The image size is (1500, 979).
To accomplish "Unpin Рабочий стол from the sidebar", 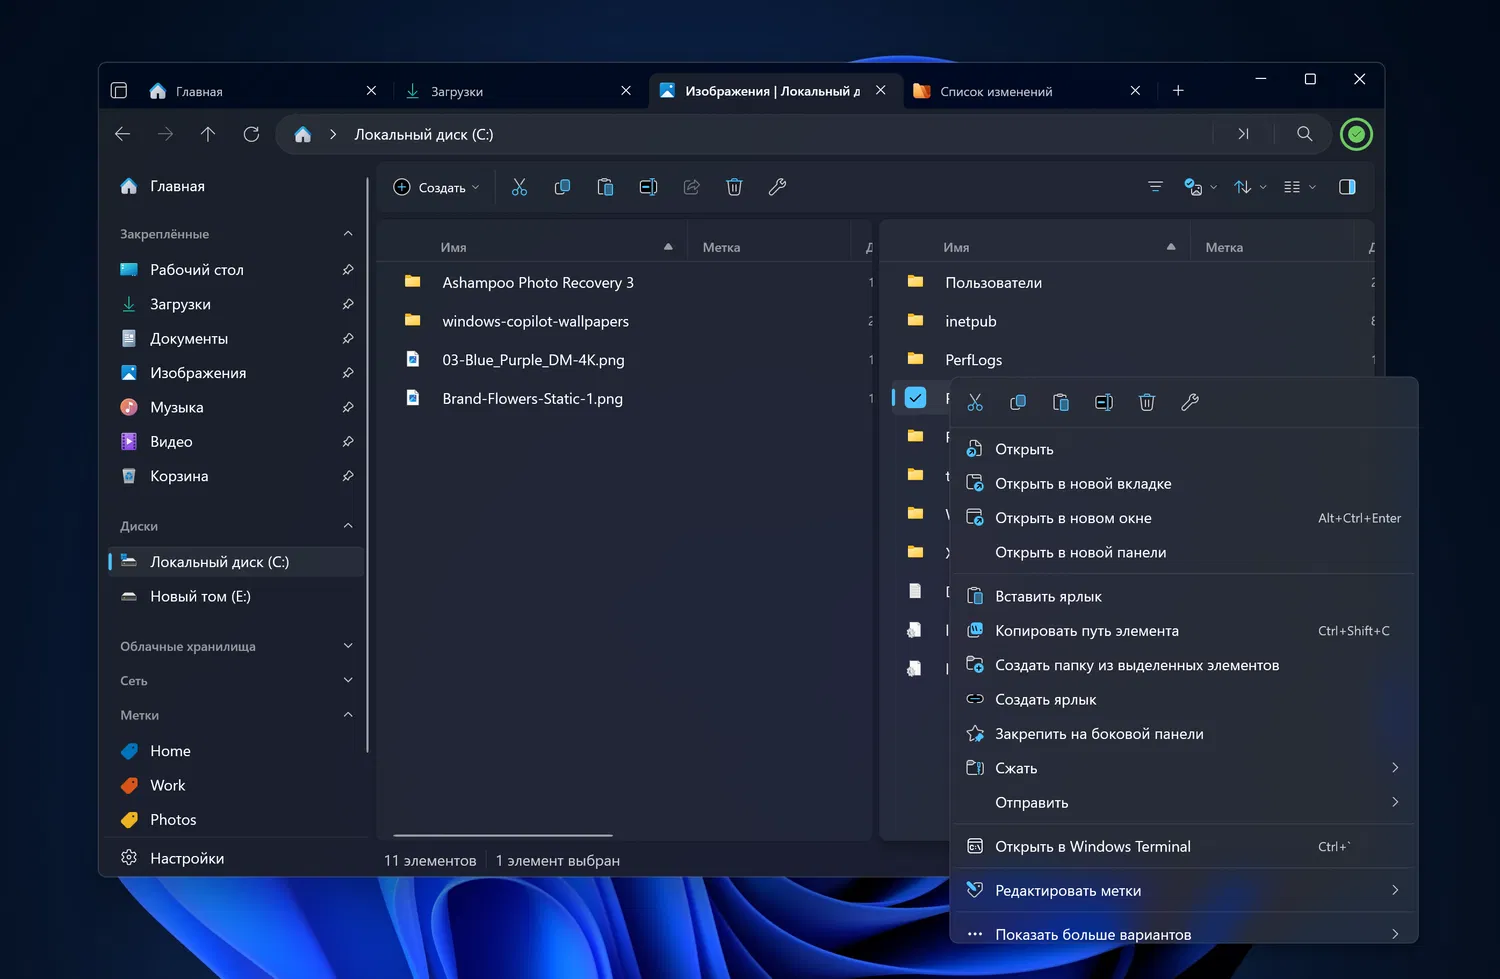I will (347, 270).
